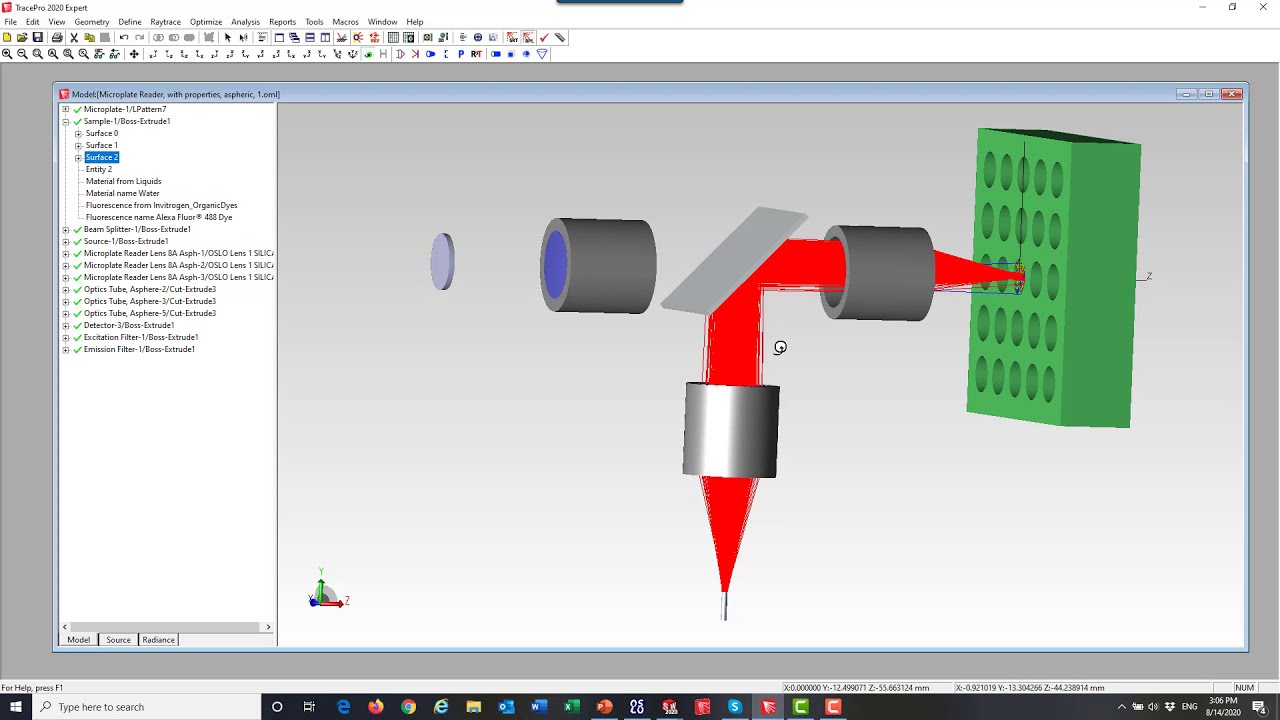The image size is (1280, 720).
Task: Expand the Surface 1 node
Action: (x=78, y=145)
